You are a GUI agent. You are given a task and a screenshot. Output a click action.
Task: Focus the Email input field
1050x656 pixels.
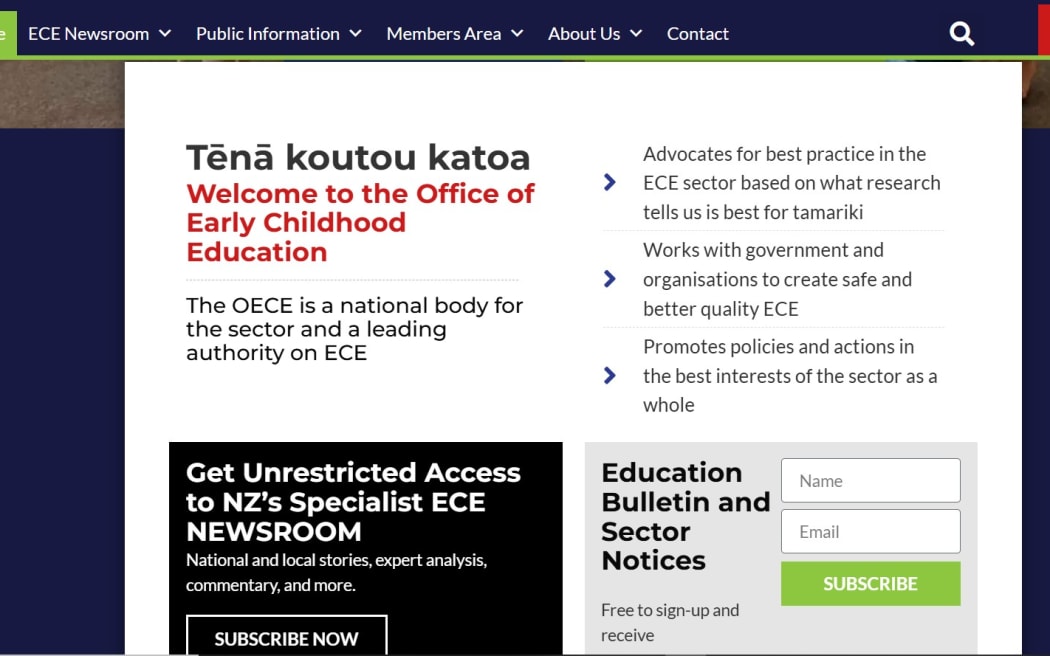(871, 531)
